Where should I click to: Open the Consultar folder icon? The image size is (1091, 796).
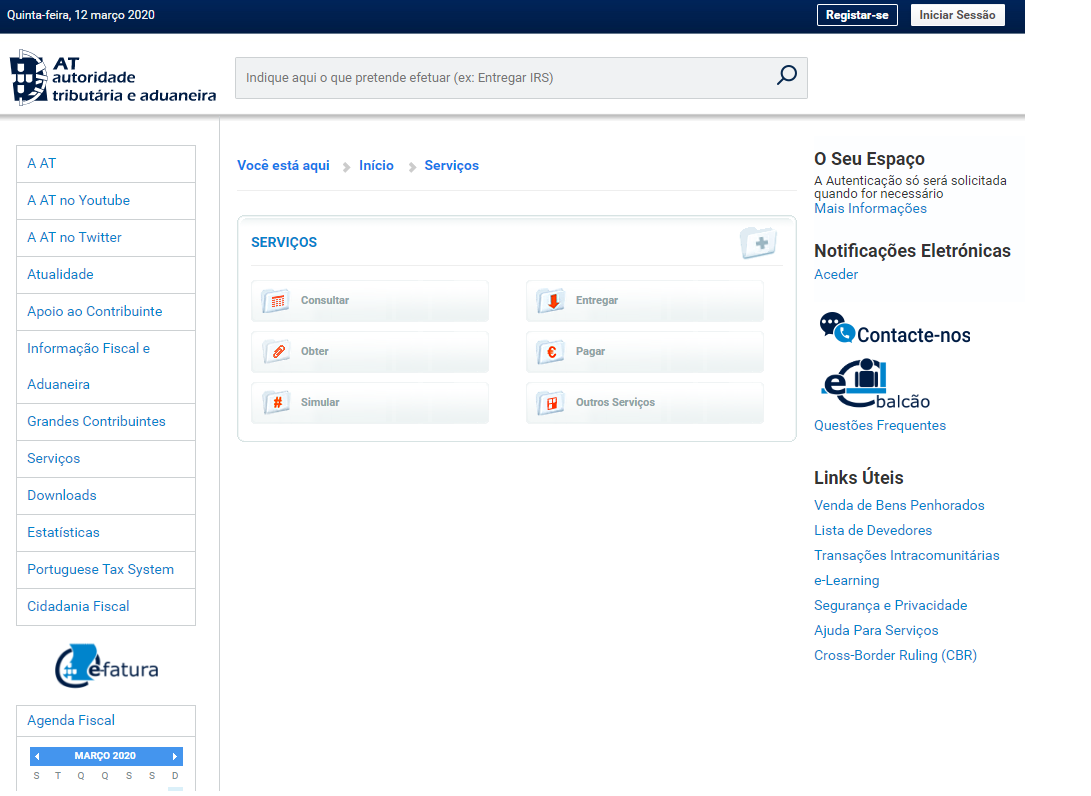point(275,301)
